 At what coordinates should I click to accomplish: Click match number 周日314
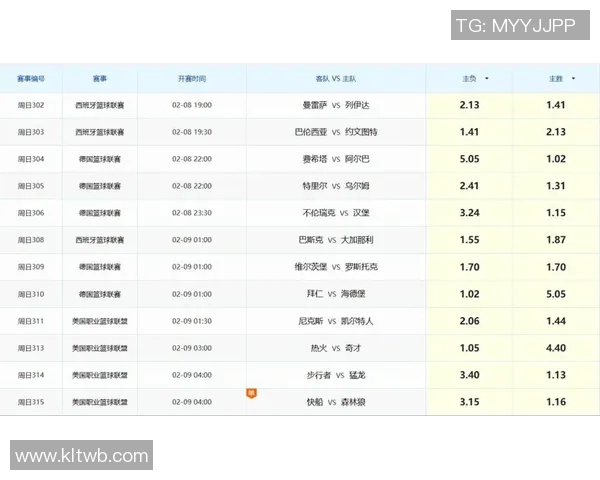pyautogui.click(x=31, y=375)
